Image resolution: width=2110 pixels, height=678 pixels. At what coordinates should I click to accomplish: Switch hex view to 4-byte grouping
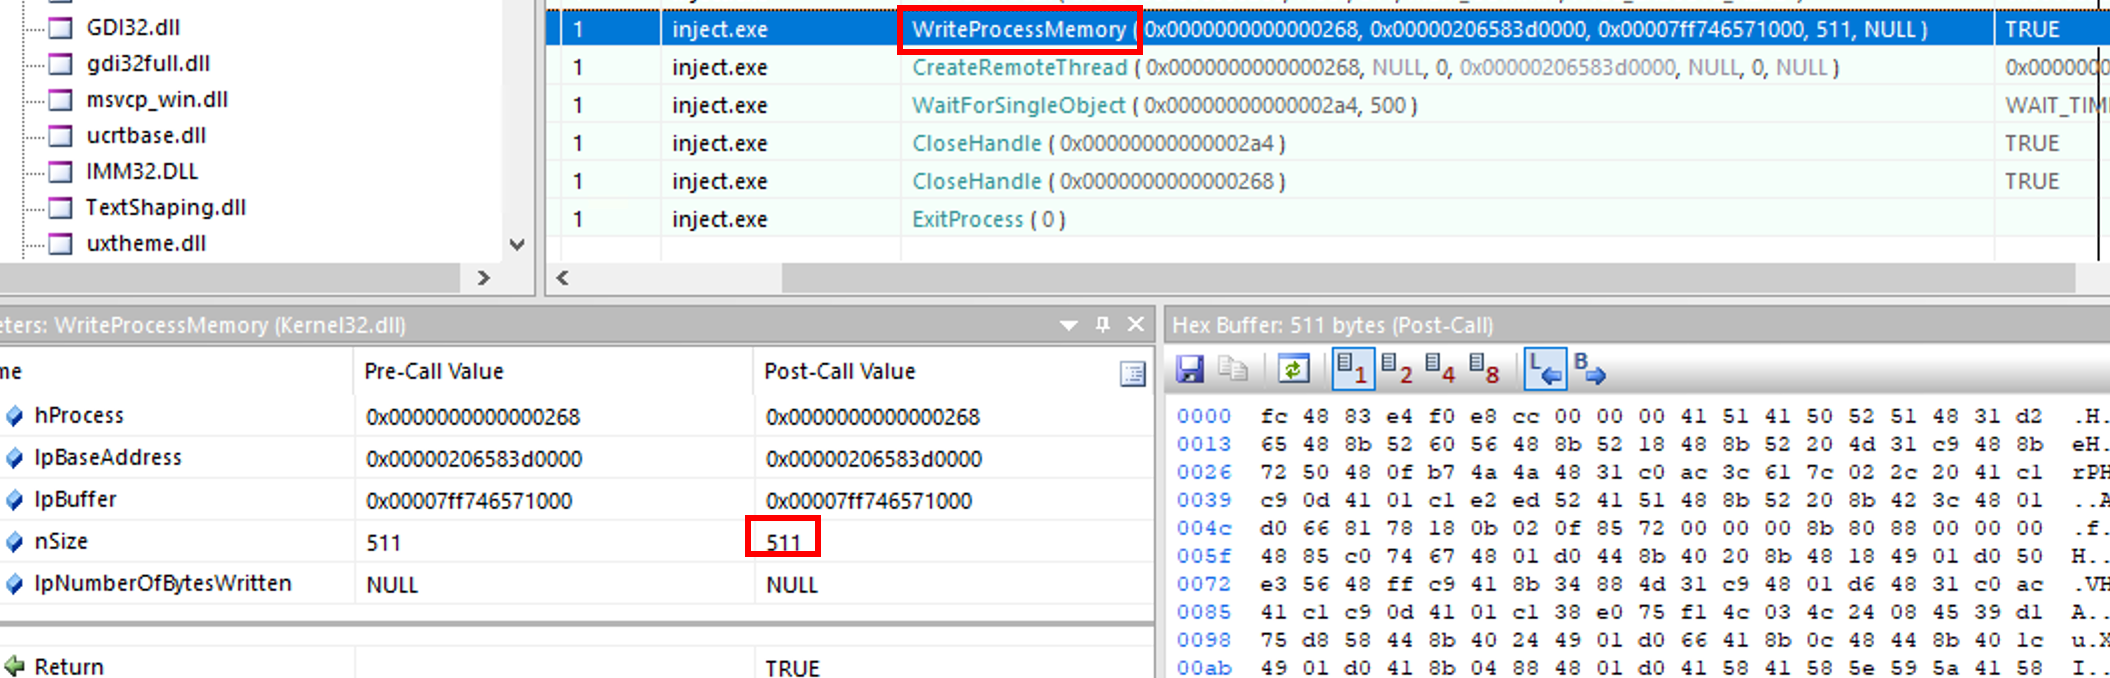point(1439,370)
